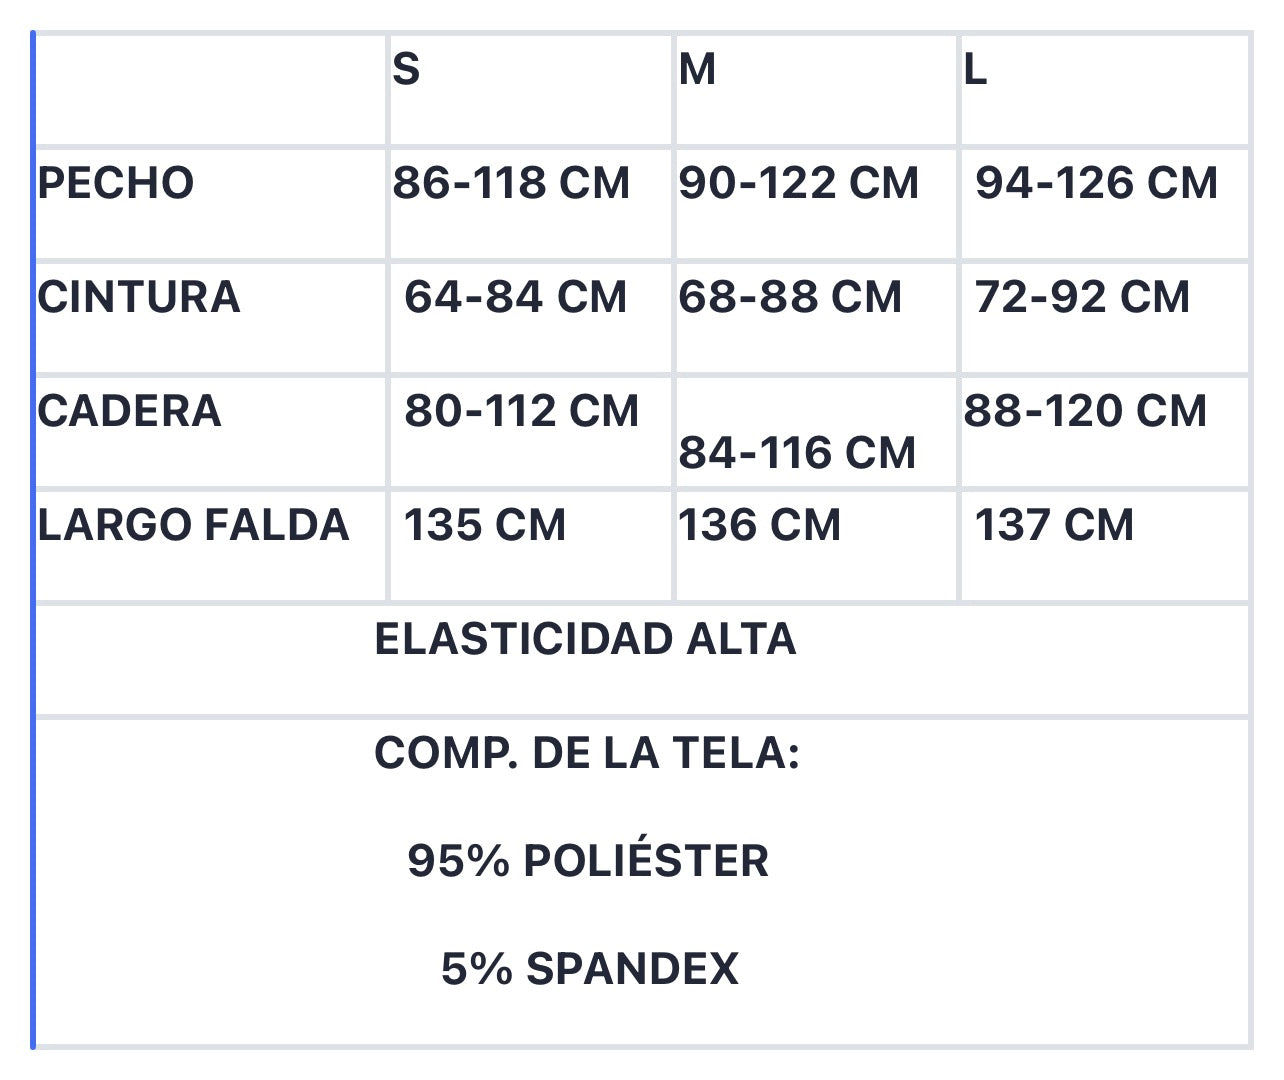This screenshot has width=1284, height=1080.
Task: Click the PECHO row label
Action: [116, 183]
